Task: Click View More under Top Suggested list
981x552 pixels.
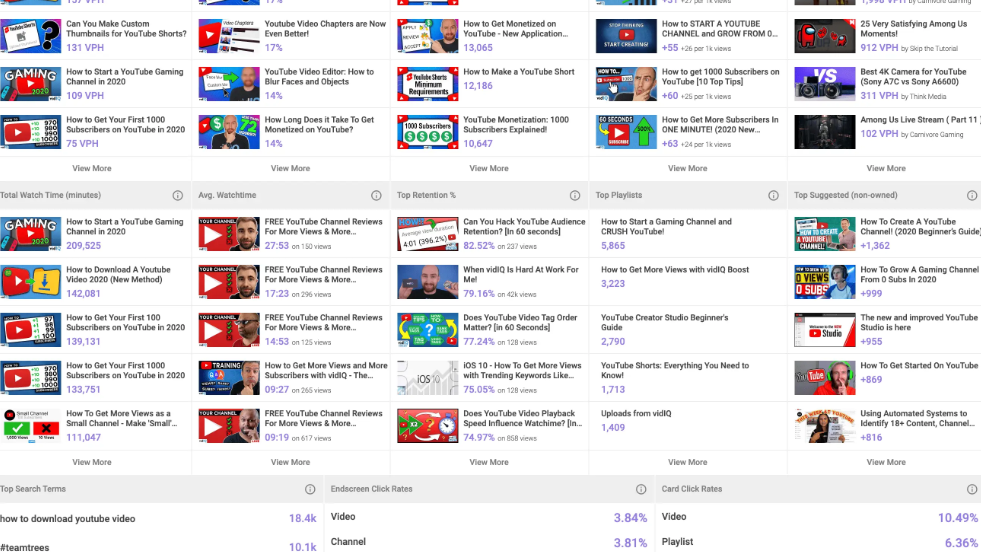Action: [886, 462]
